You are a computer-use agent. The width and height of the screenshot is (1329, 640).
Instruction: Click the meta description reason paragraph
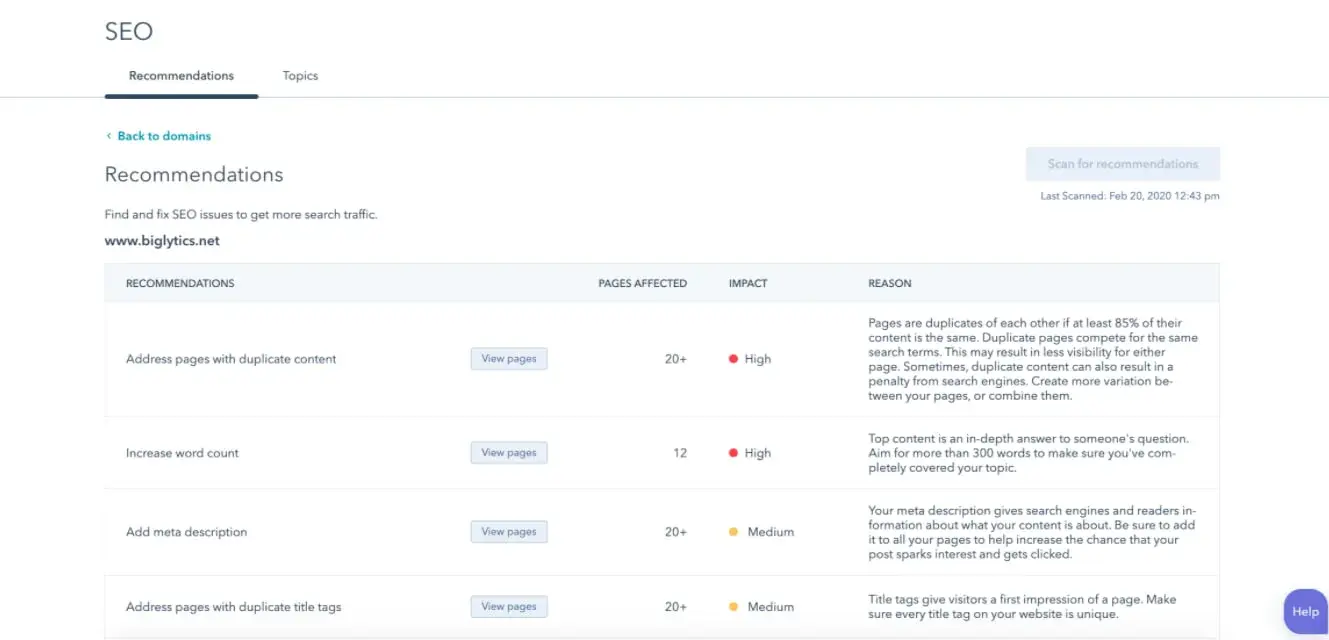pyautogui.click(x=1032, y=532)
